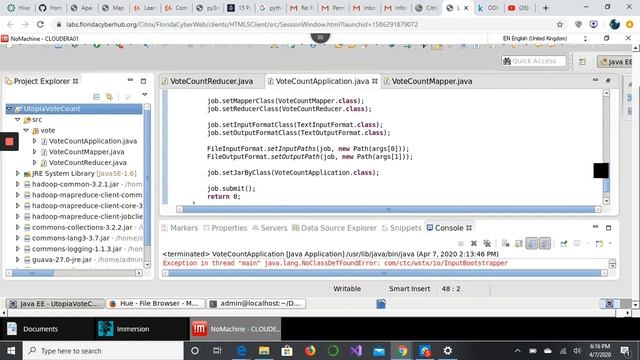Pin the Console view

(x=564, y=243)
